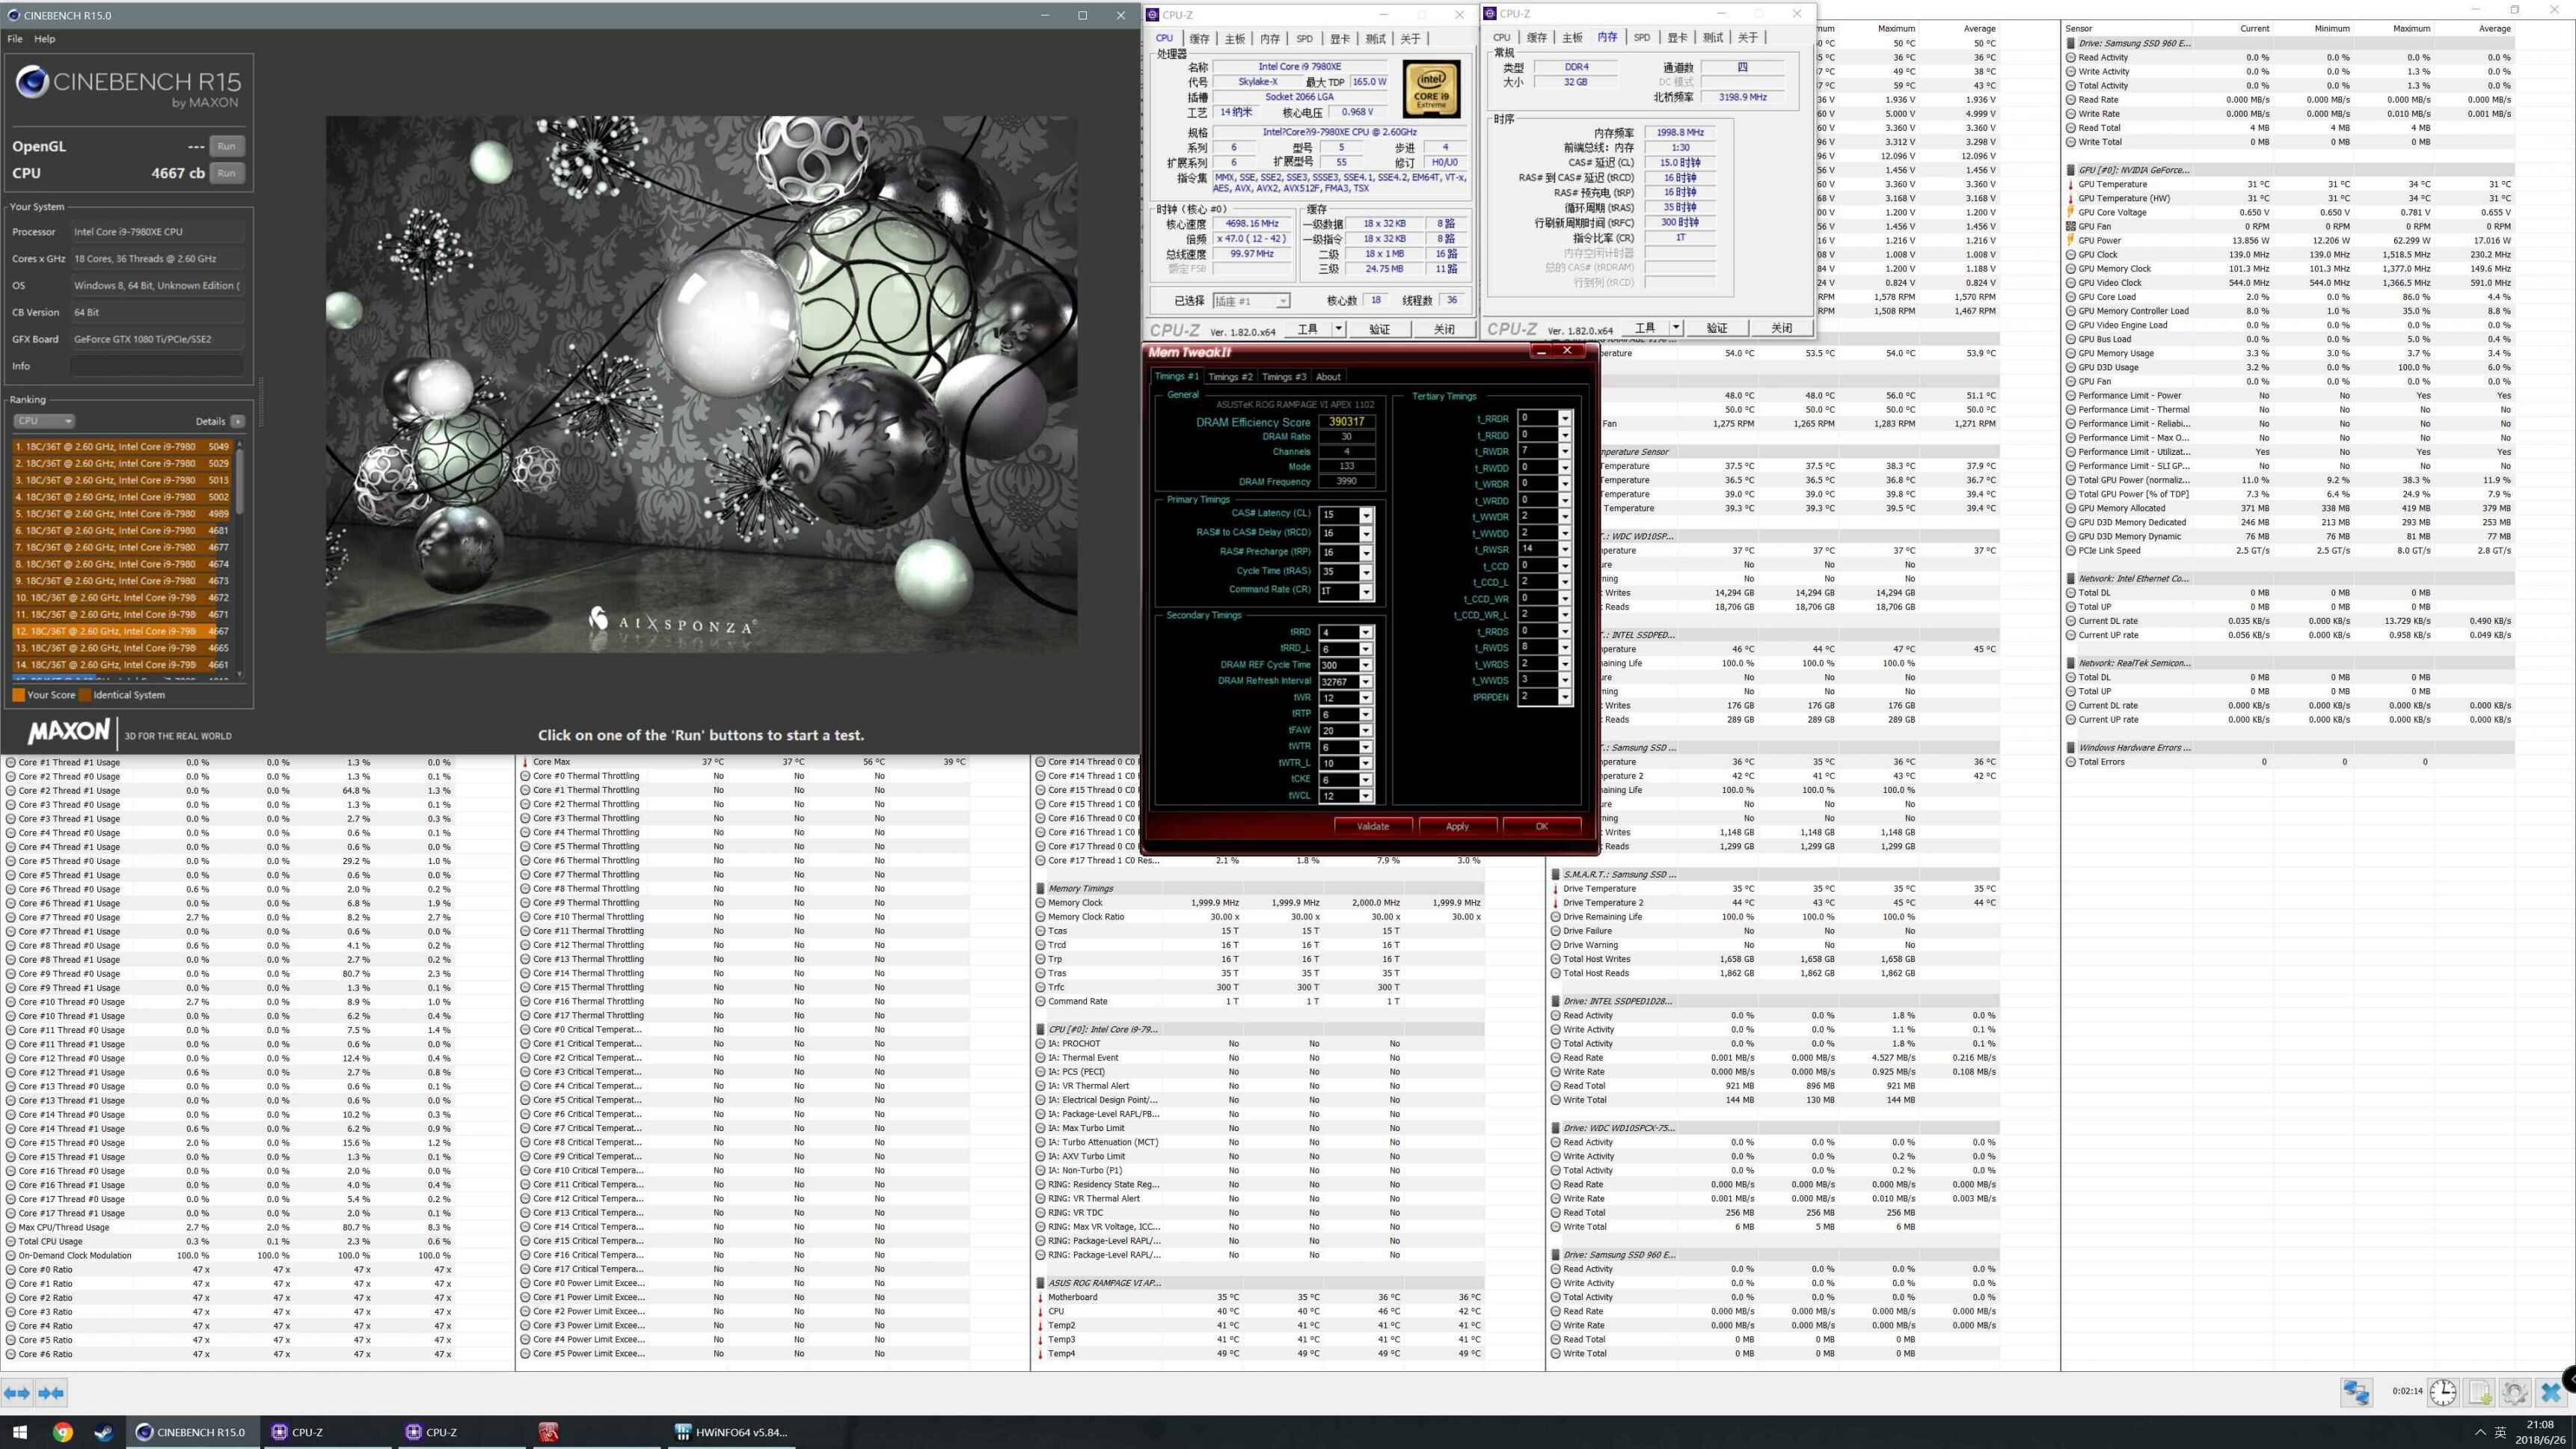Open Steam from the taskbar
Viewport: 2576px width, 1449px height.
104,1432
